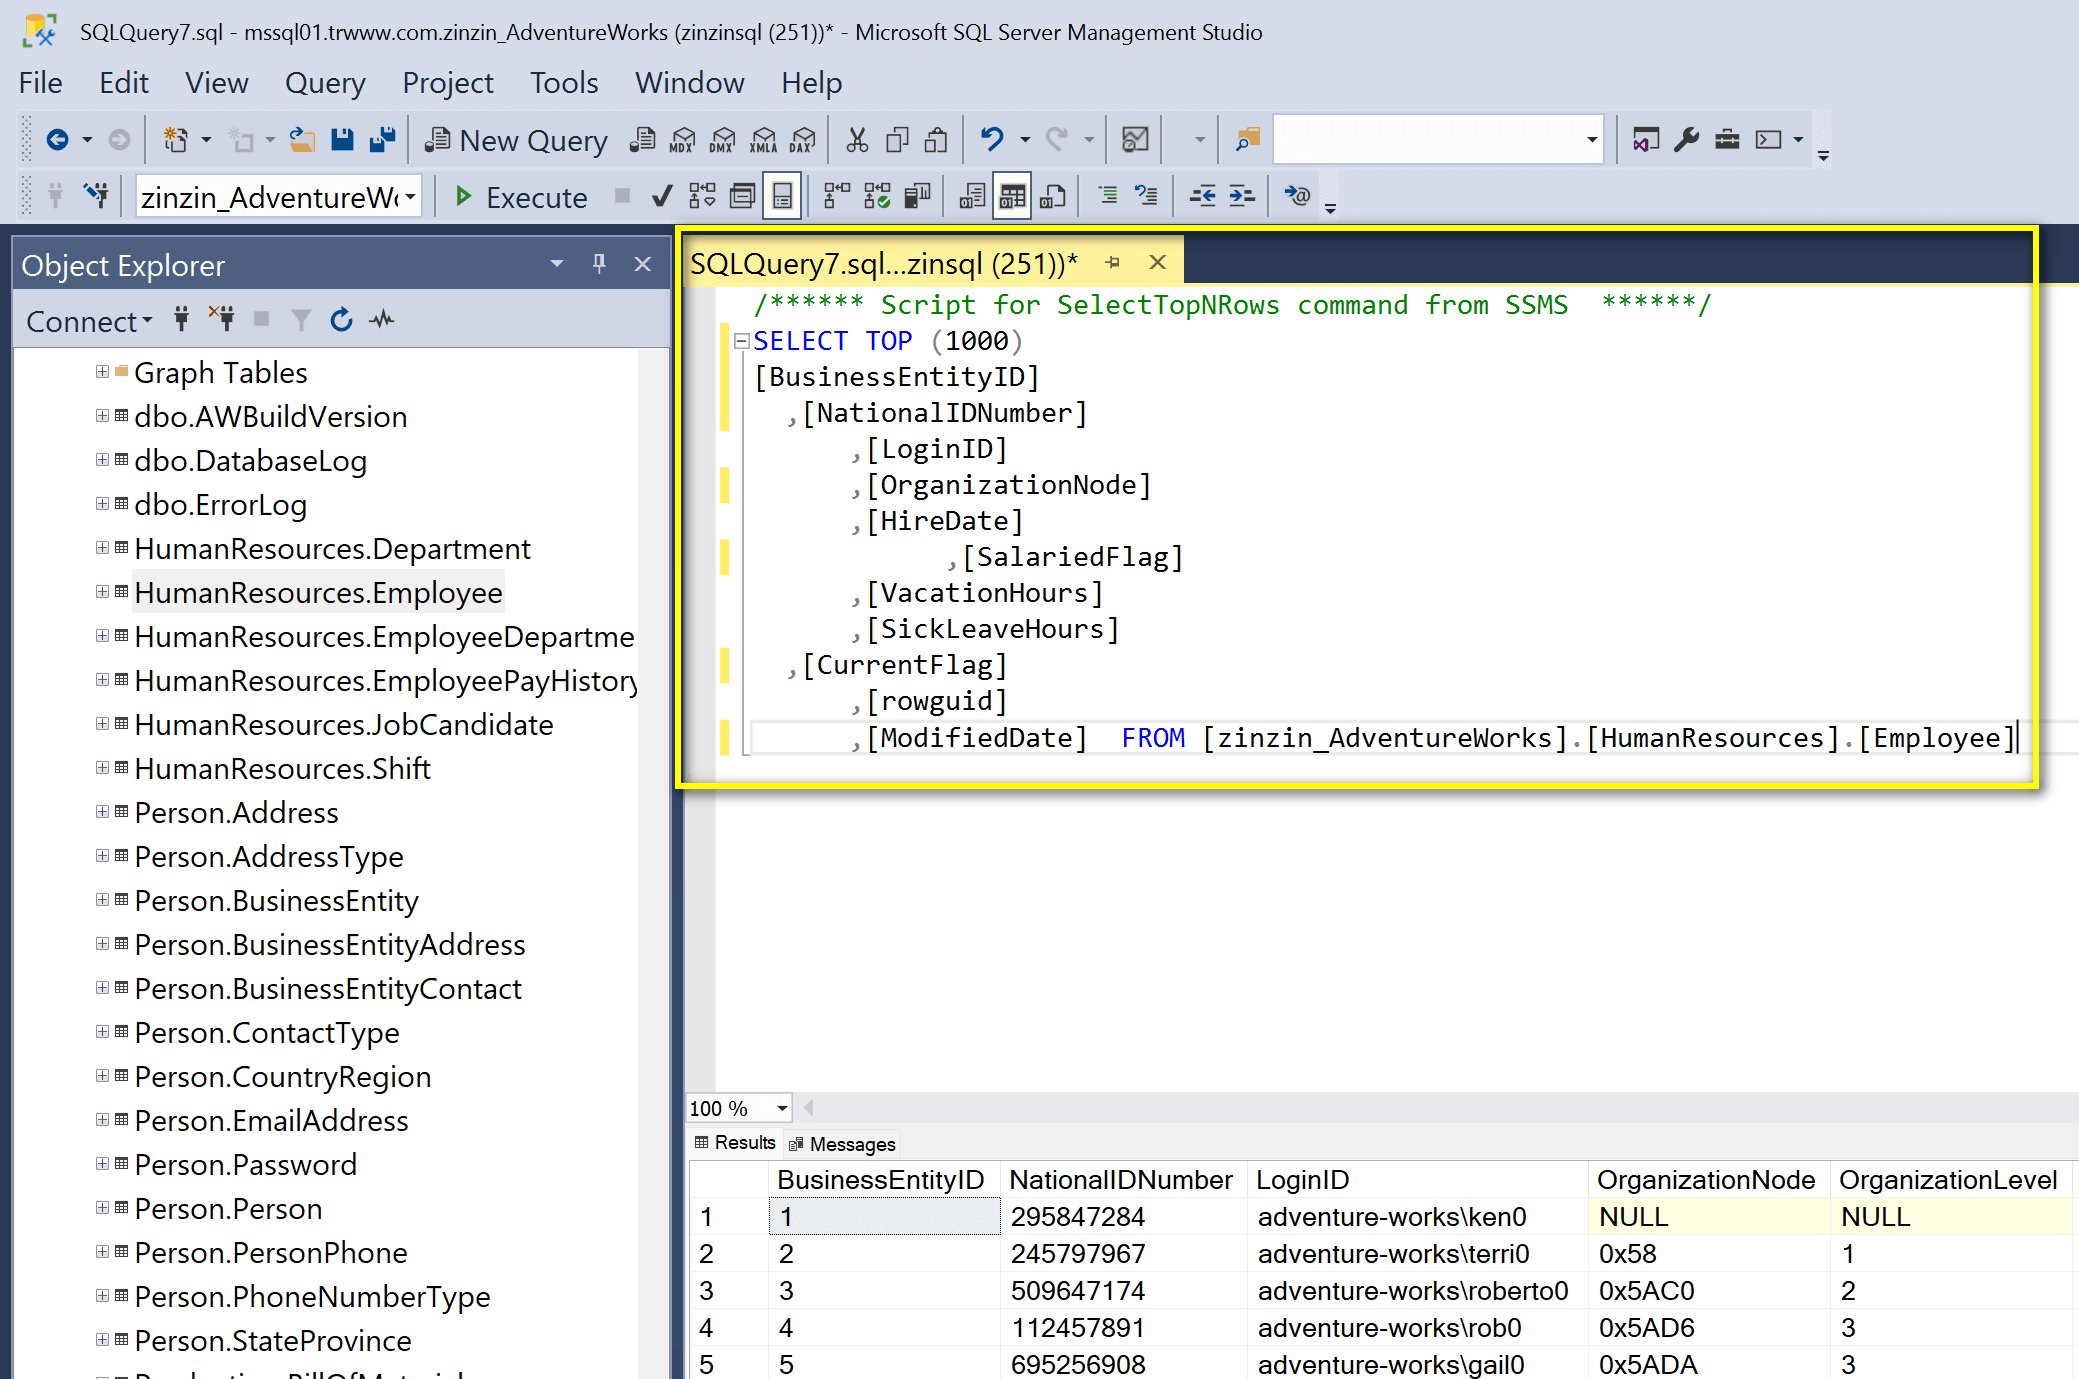Click the Open File folder icon
Image resolution: width=2079 pixels, height=1379 pixels.
pyautogui.click(x=302, y=140)
